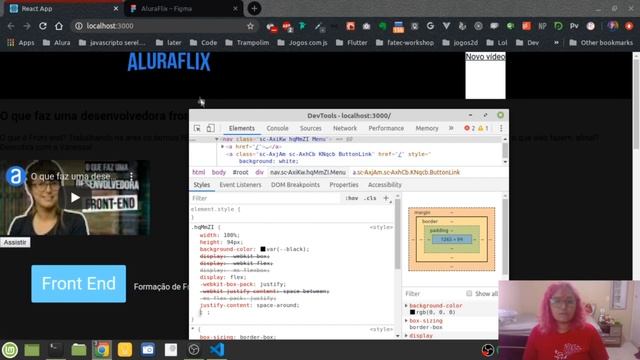640x360 pixels.
Task: Open the Alura bookmarks folder
Action: point(57,42)
